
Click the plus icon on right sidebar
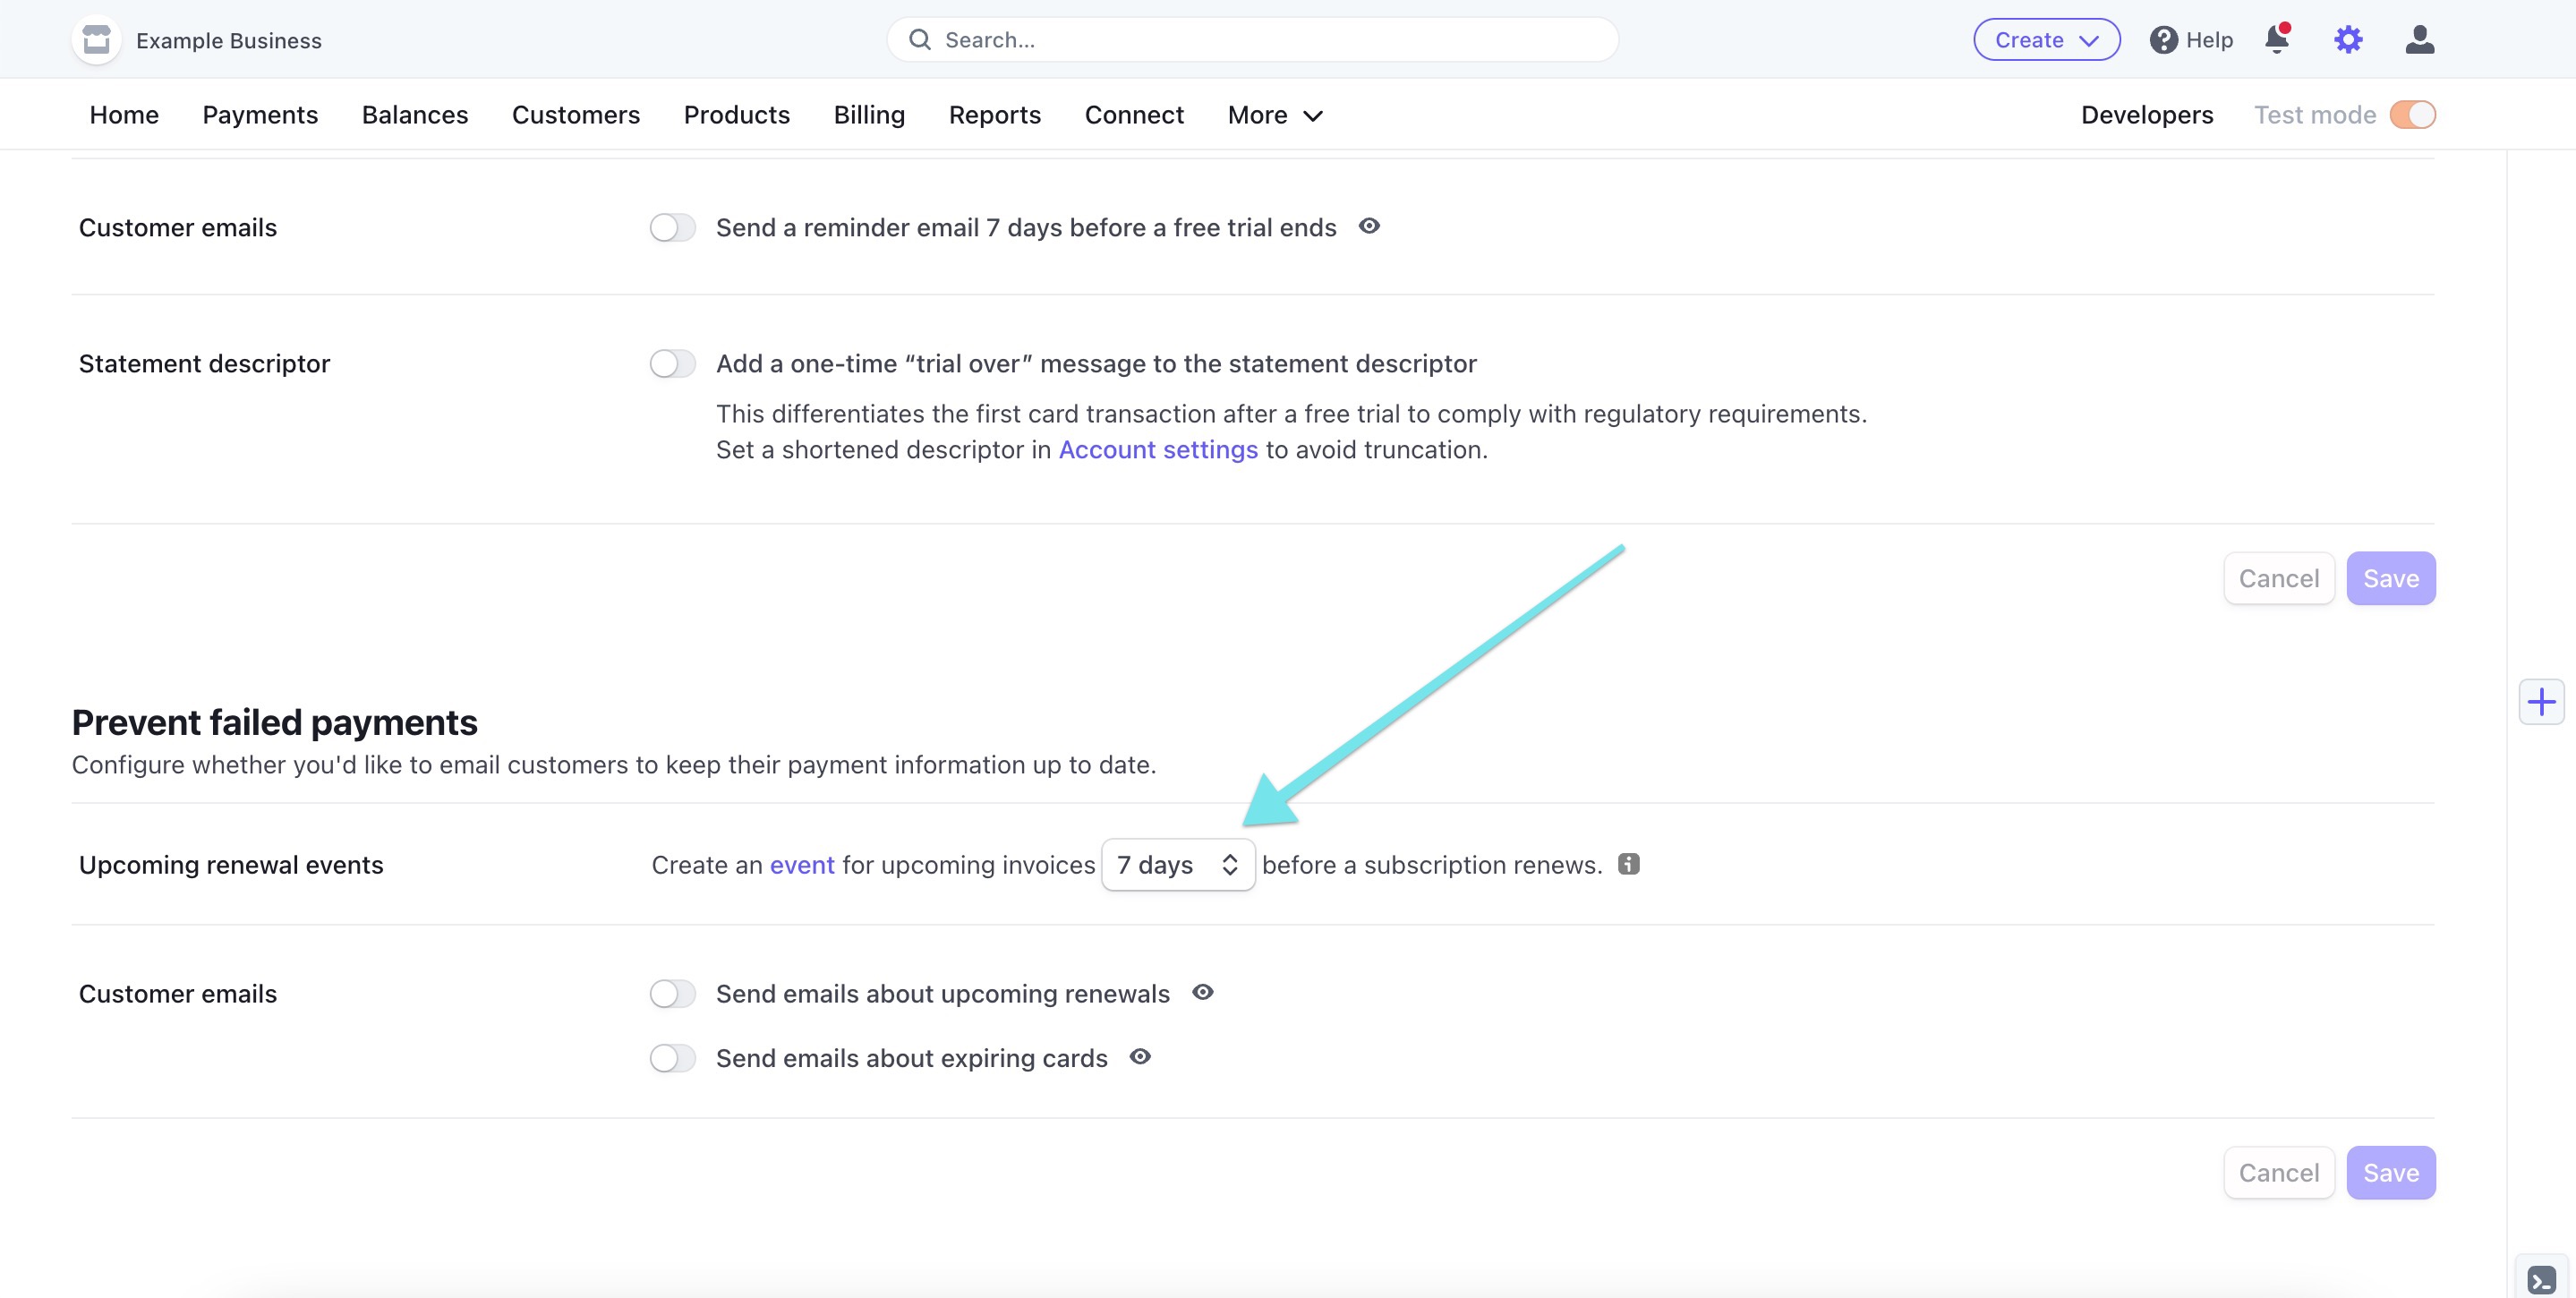[x=2541, y=702]
